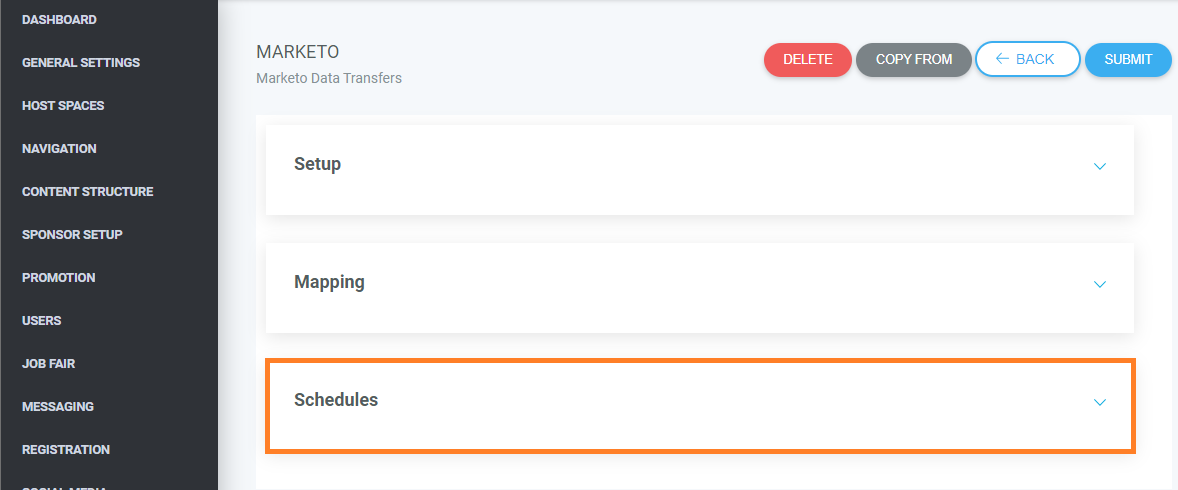
Task: Expand the Schedules section chevron
Action: 1100,402
